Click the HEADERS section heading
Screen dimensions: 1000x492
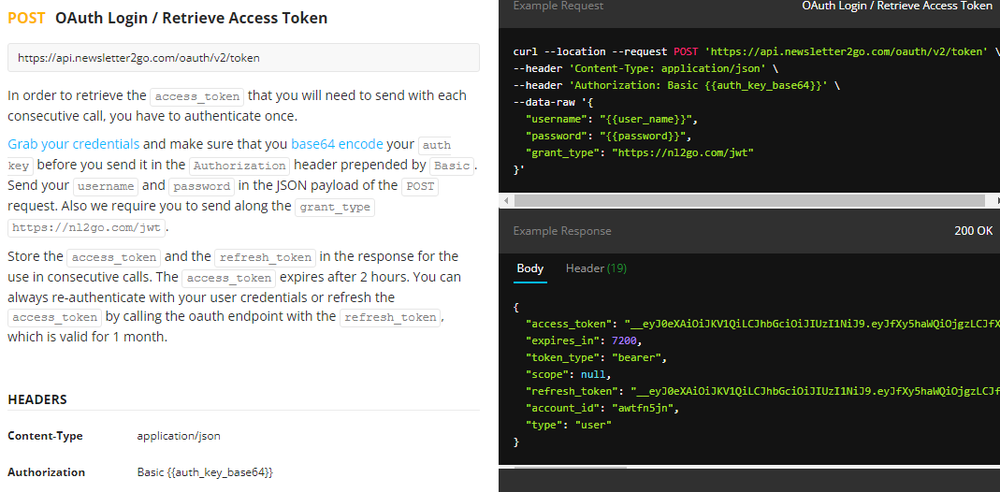(x=37, y=399)
